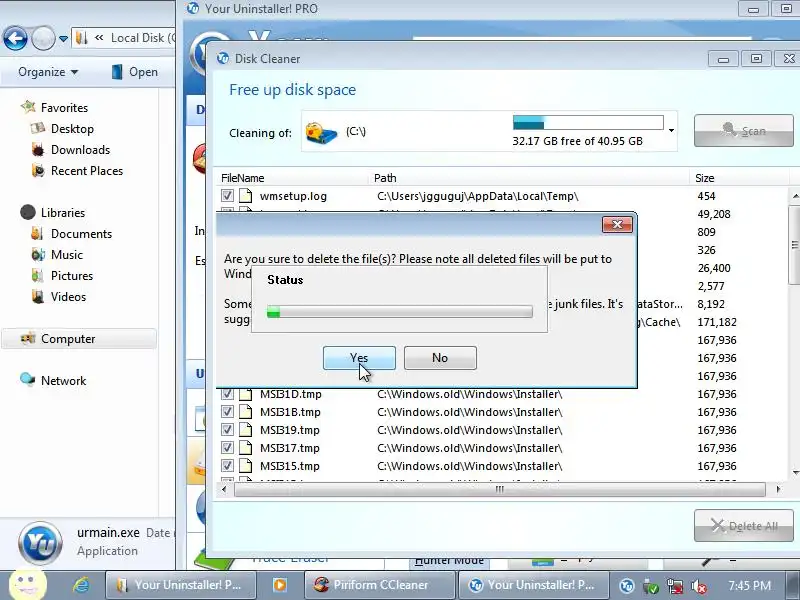This screenshot has width=800, height=600.
Task: Toggle checkbox for MSI317.tmp
Action: point(227,448)
